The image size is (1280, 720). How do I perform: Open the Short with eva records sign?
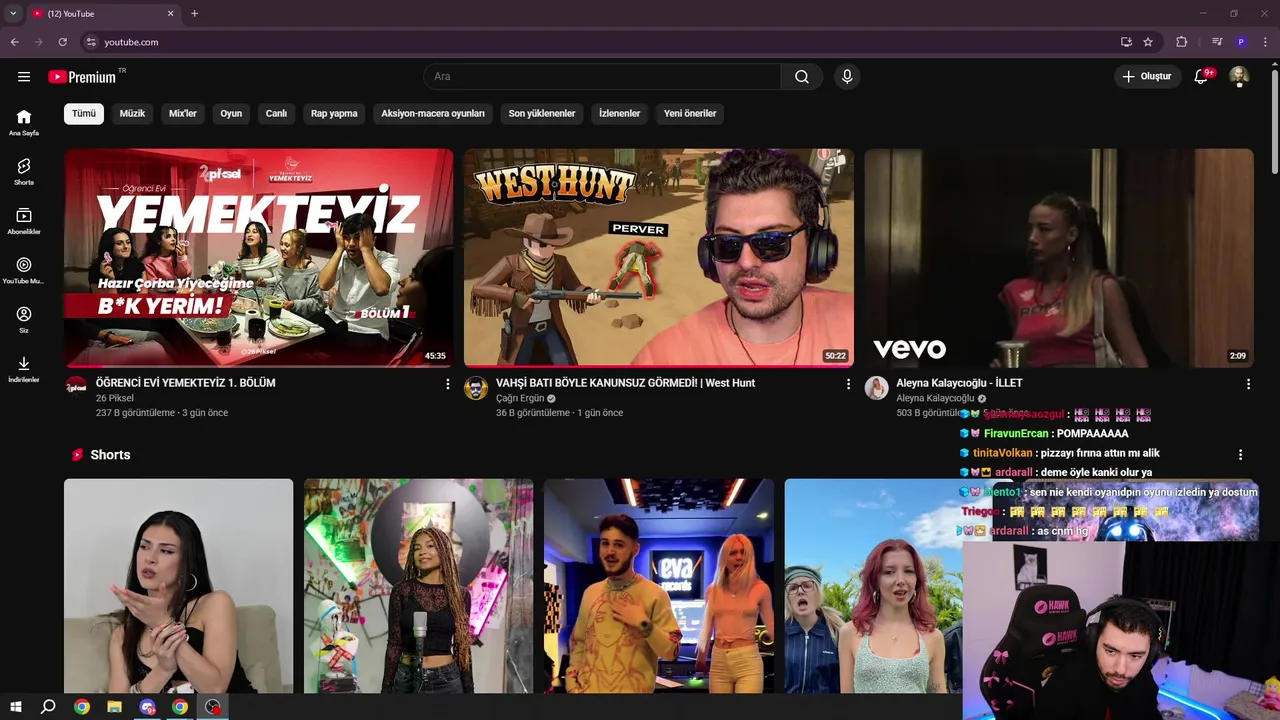[x=659, y=586]
